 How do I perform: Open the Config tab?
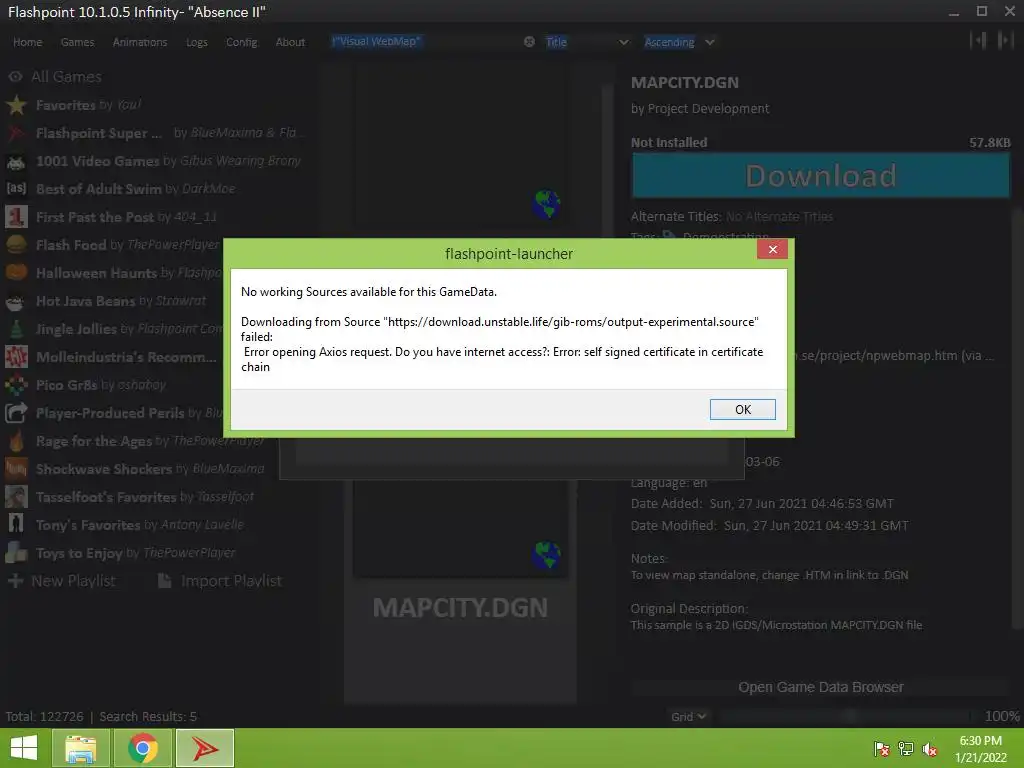coord(242,42)
